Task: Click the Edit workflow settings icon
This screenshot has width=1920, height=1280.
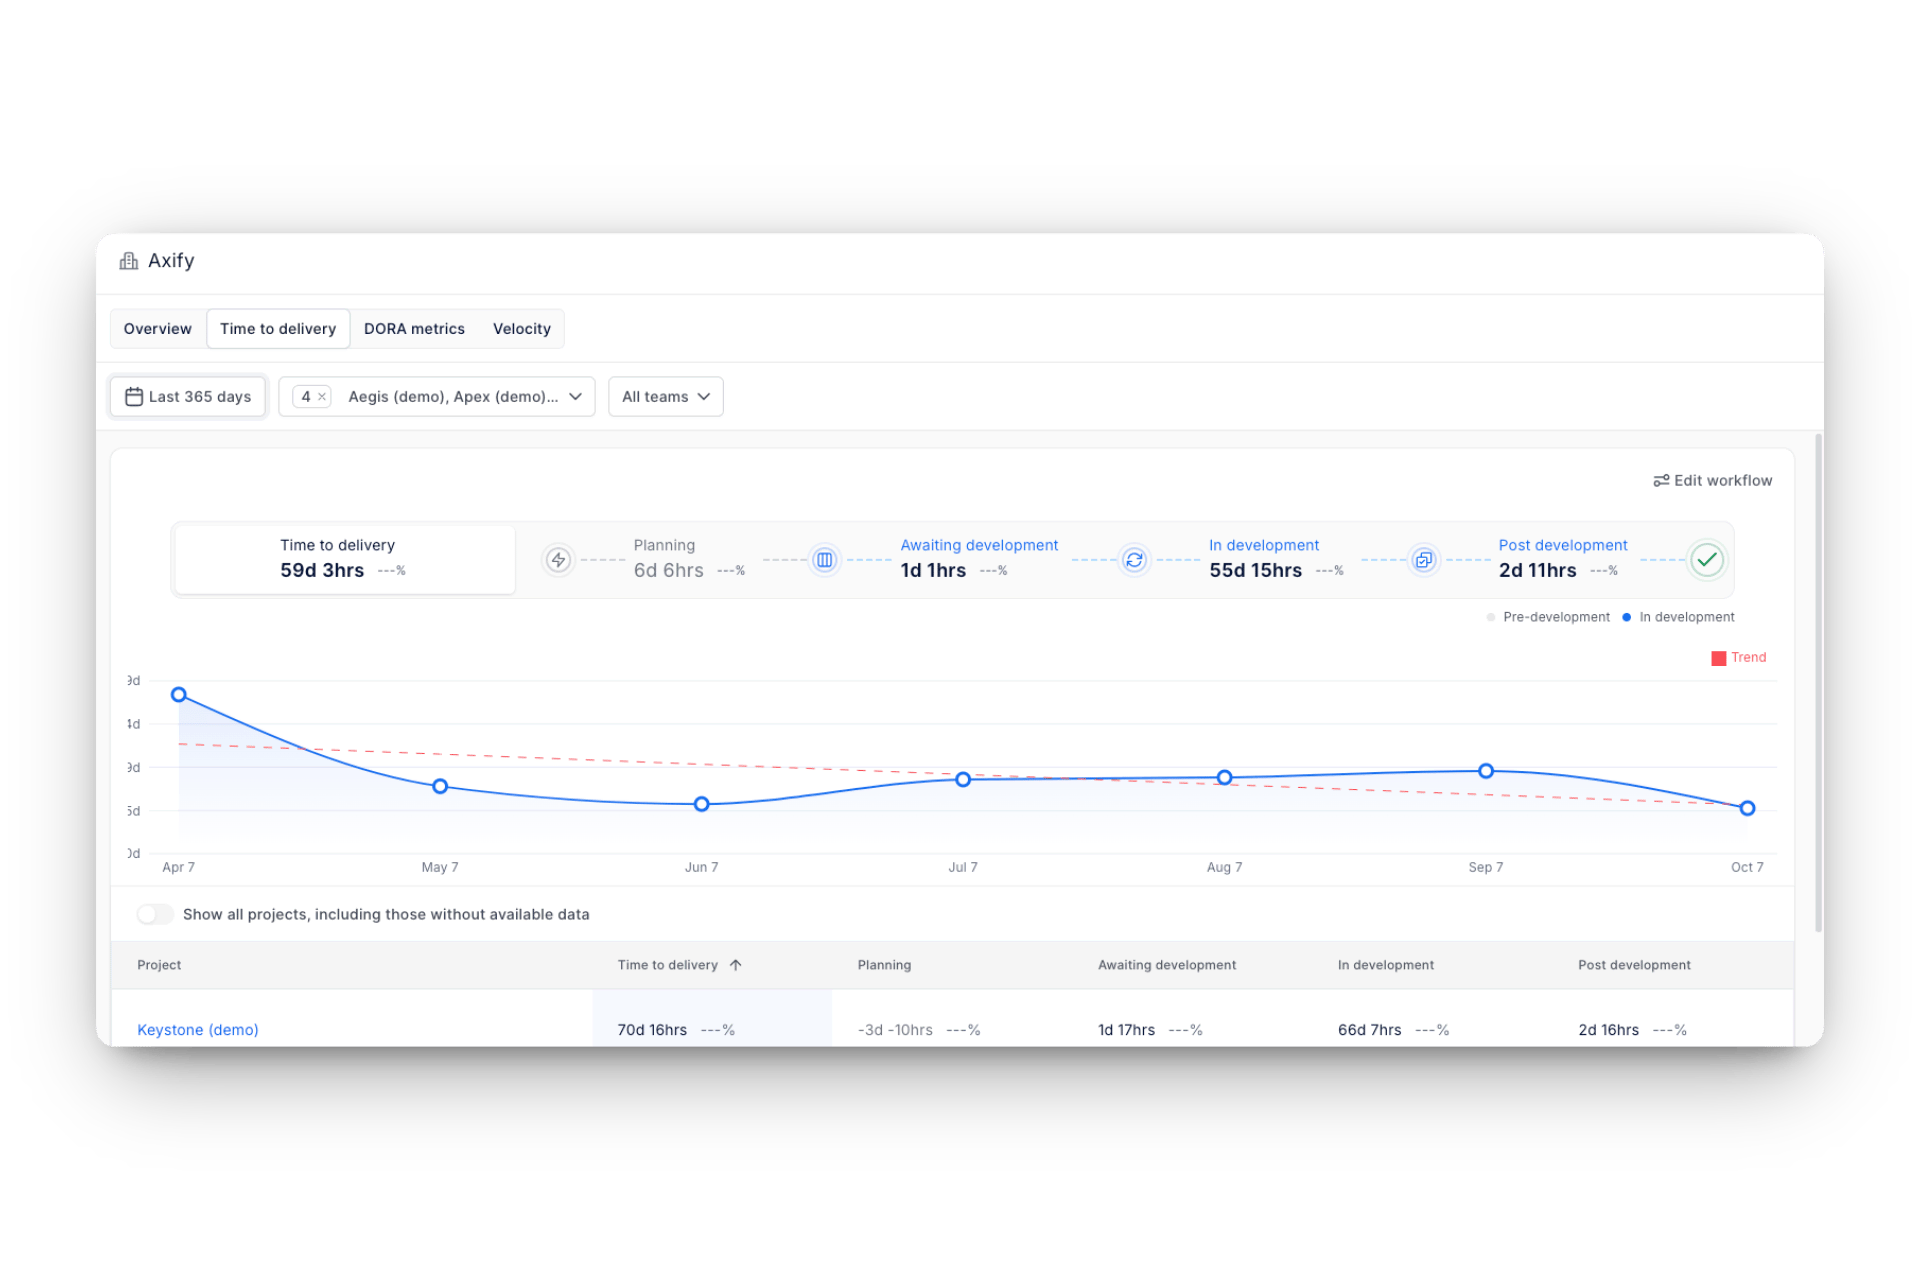Action: [1661, 480]
